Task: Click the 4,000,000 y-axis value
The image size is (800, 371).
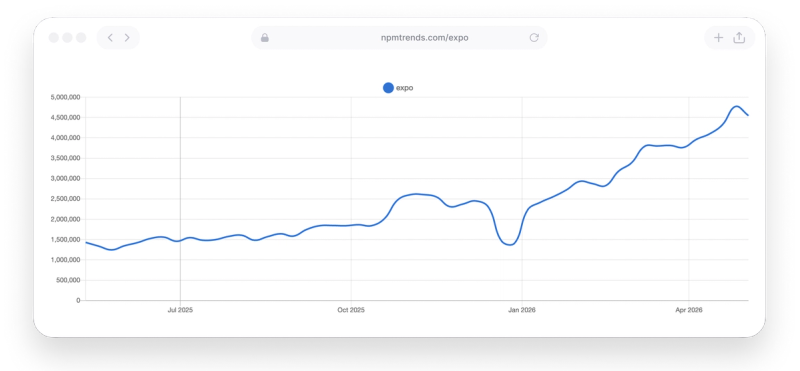Action: [65, 138]
